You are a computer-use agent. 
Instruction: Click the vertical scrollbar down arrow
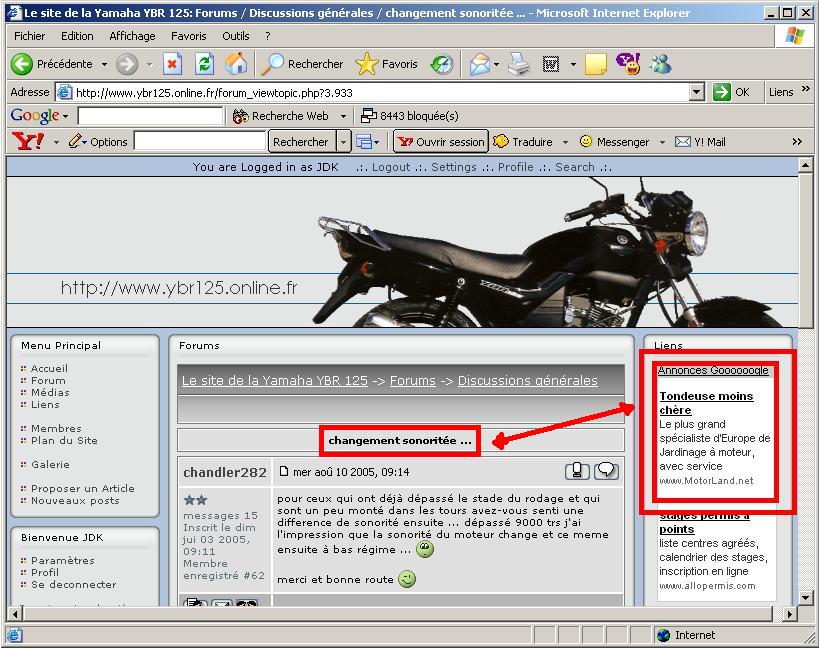point(805,598)
